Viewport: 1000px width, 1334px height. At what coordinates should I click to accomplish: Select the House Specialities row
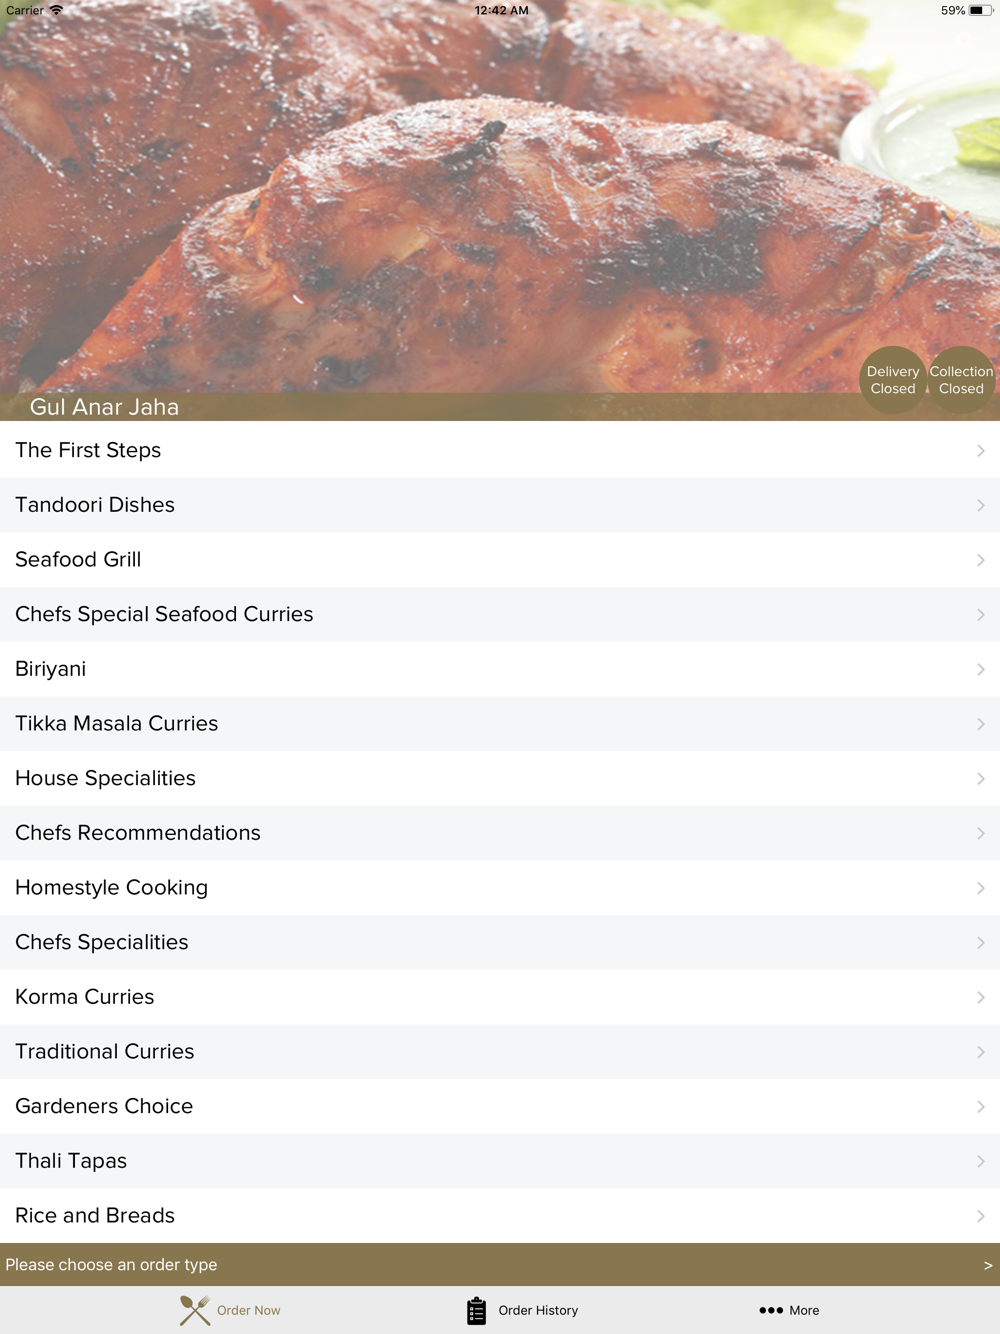[500, 778]
